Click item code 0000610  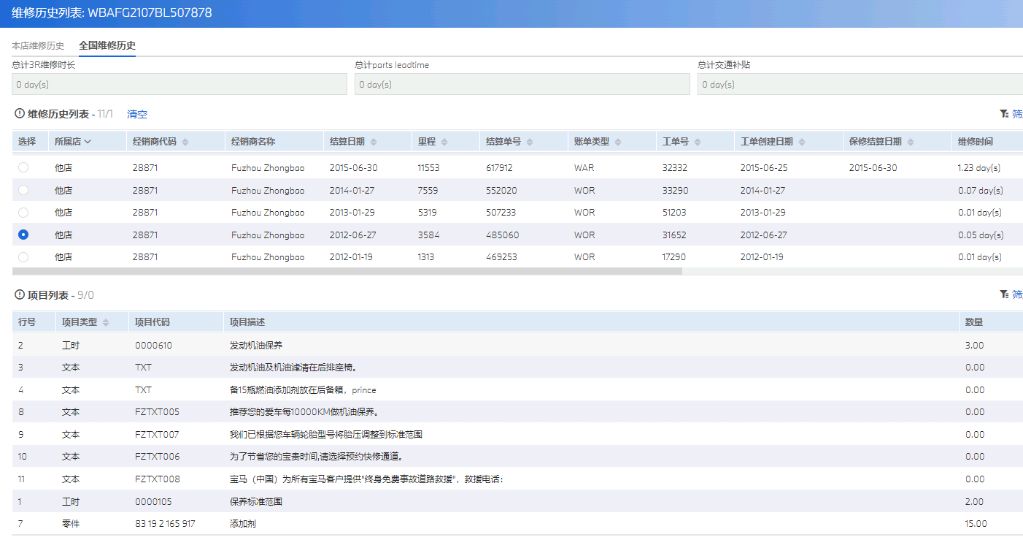(x=153, y=346)
